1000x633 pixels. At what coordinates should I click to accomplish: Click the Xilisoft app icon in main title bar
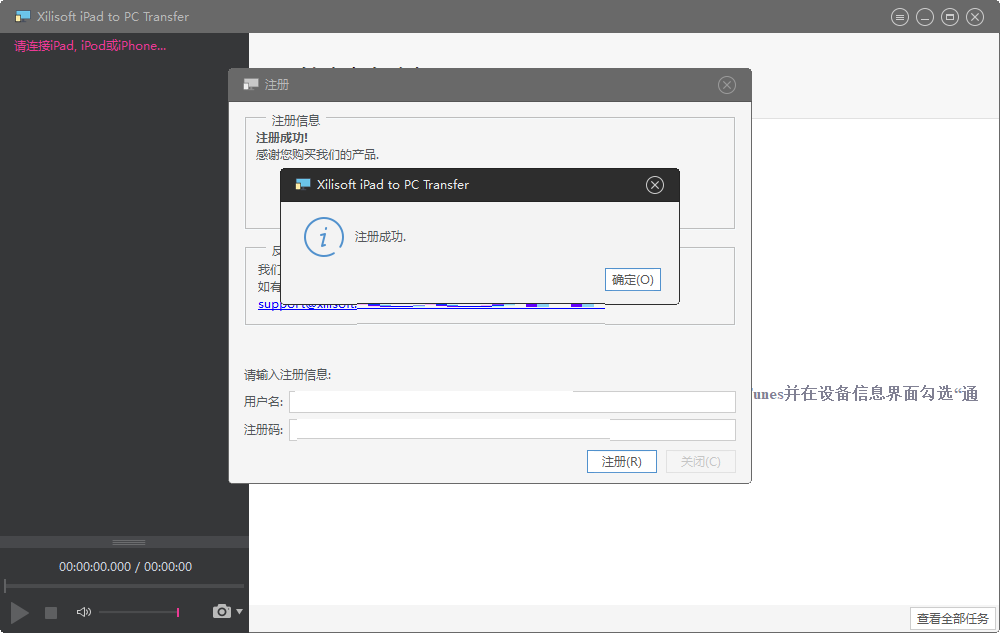[x=23, y=17]
